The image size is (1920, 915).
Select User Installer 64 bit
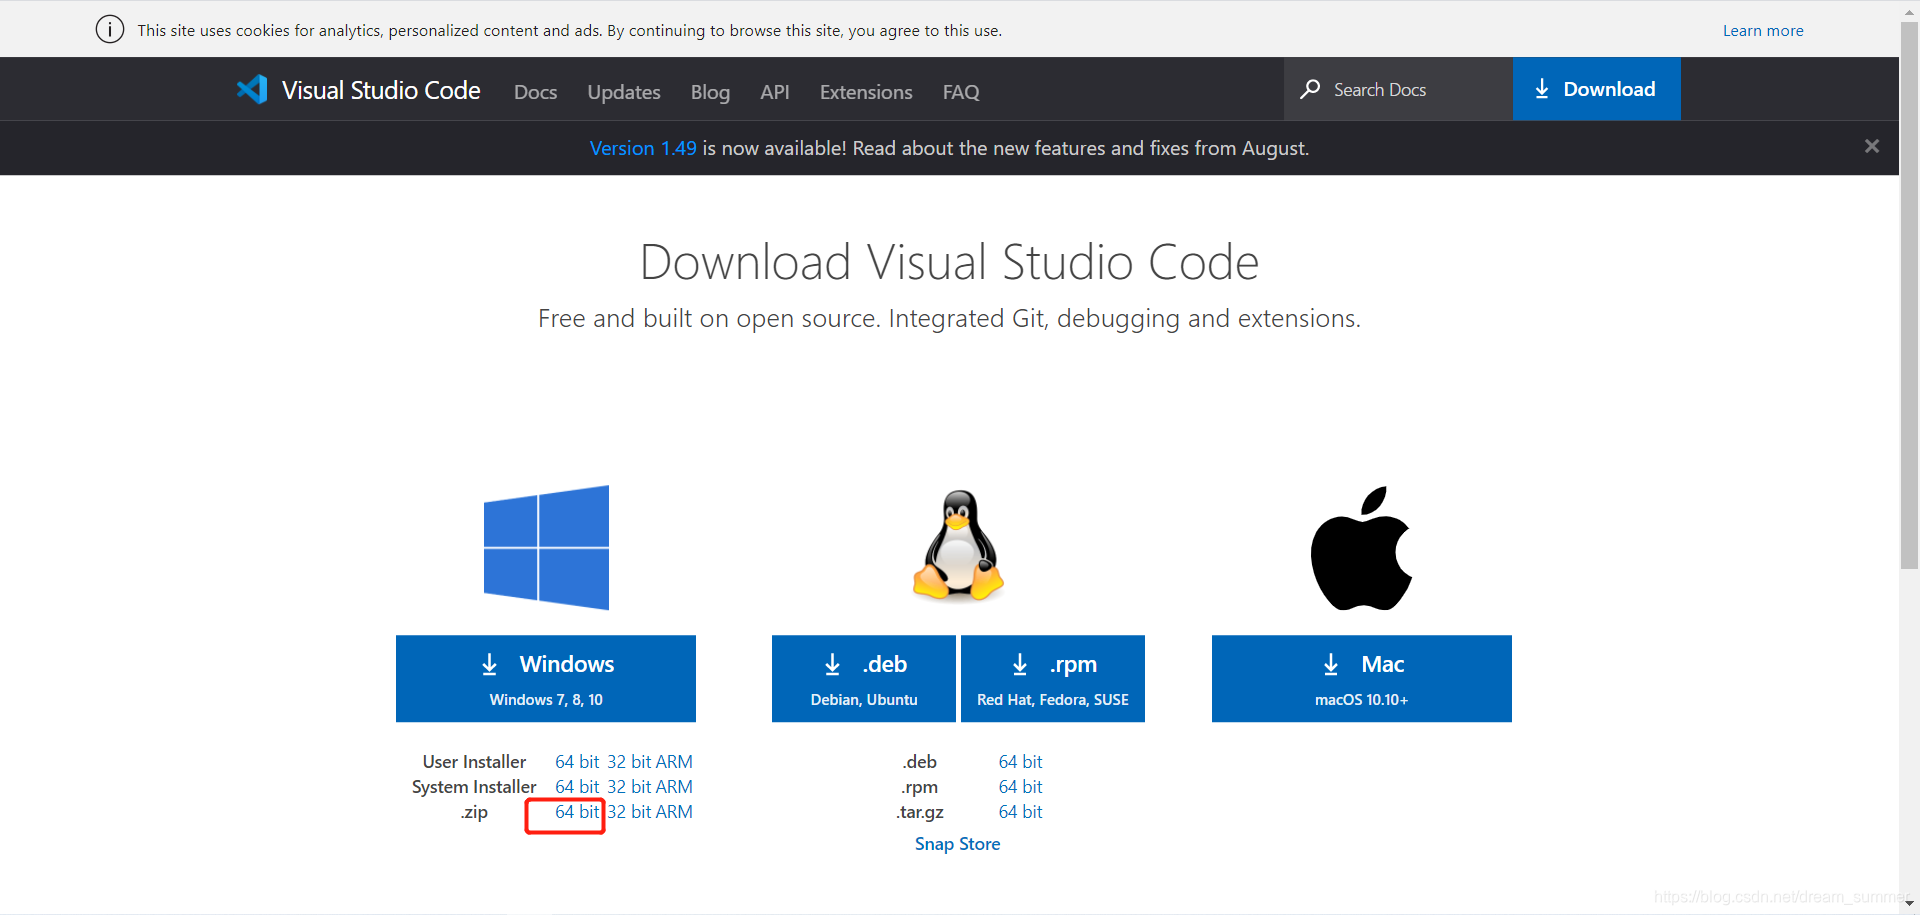577,762
